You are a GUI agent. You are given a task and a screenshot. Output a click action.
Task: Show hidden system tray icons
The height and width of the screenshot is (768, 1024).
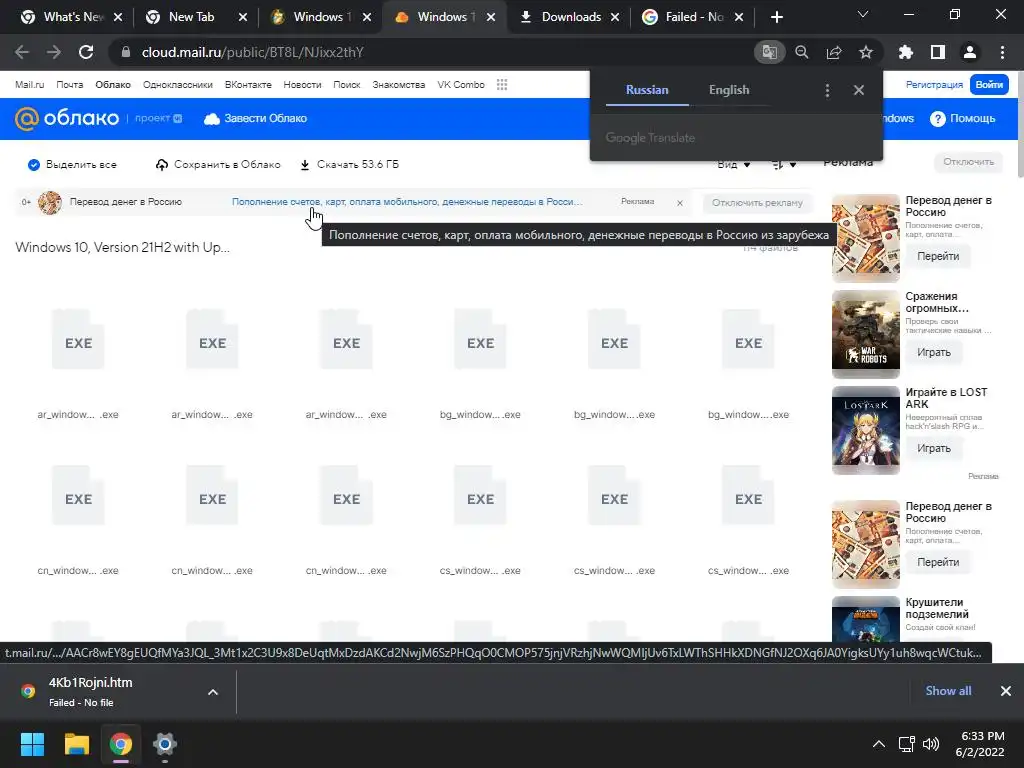pos(879,744)
